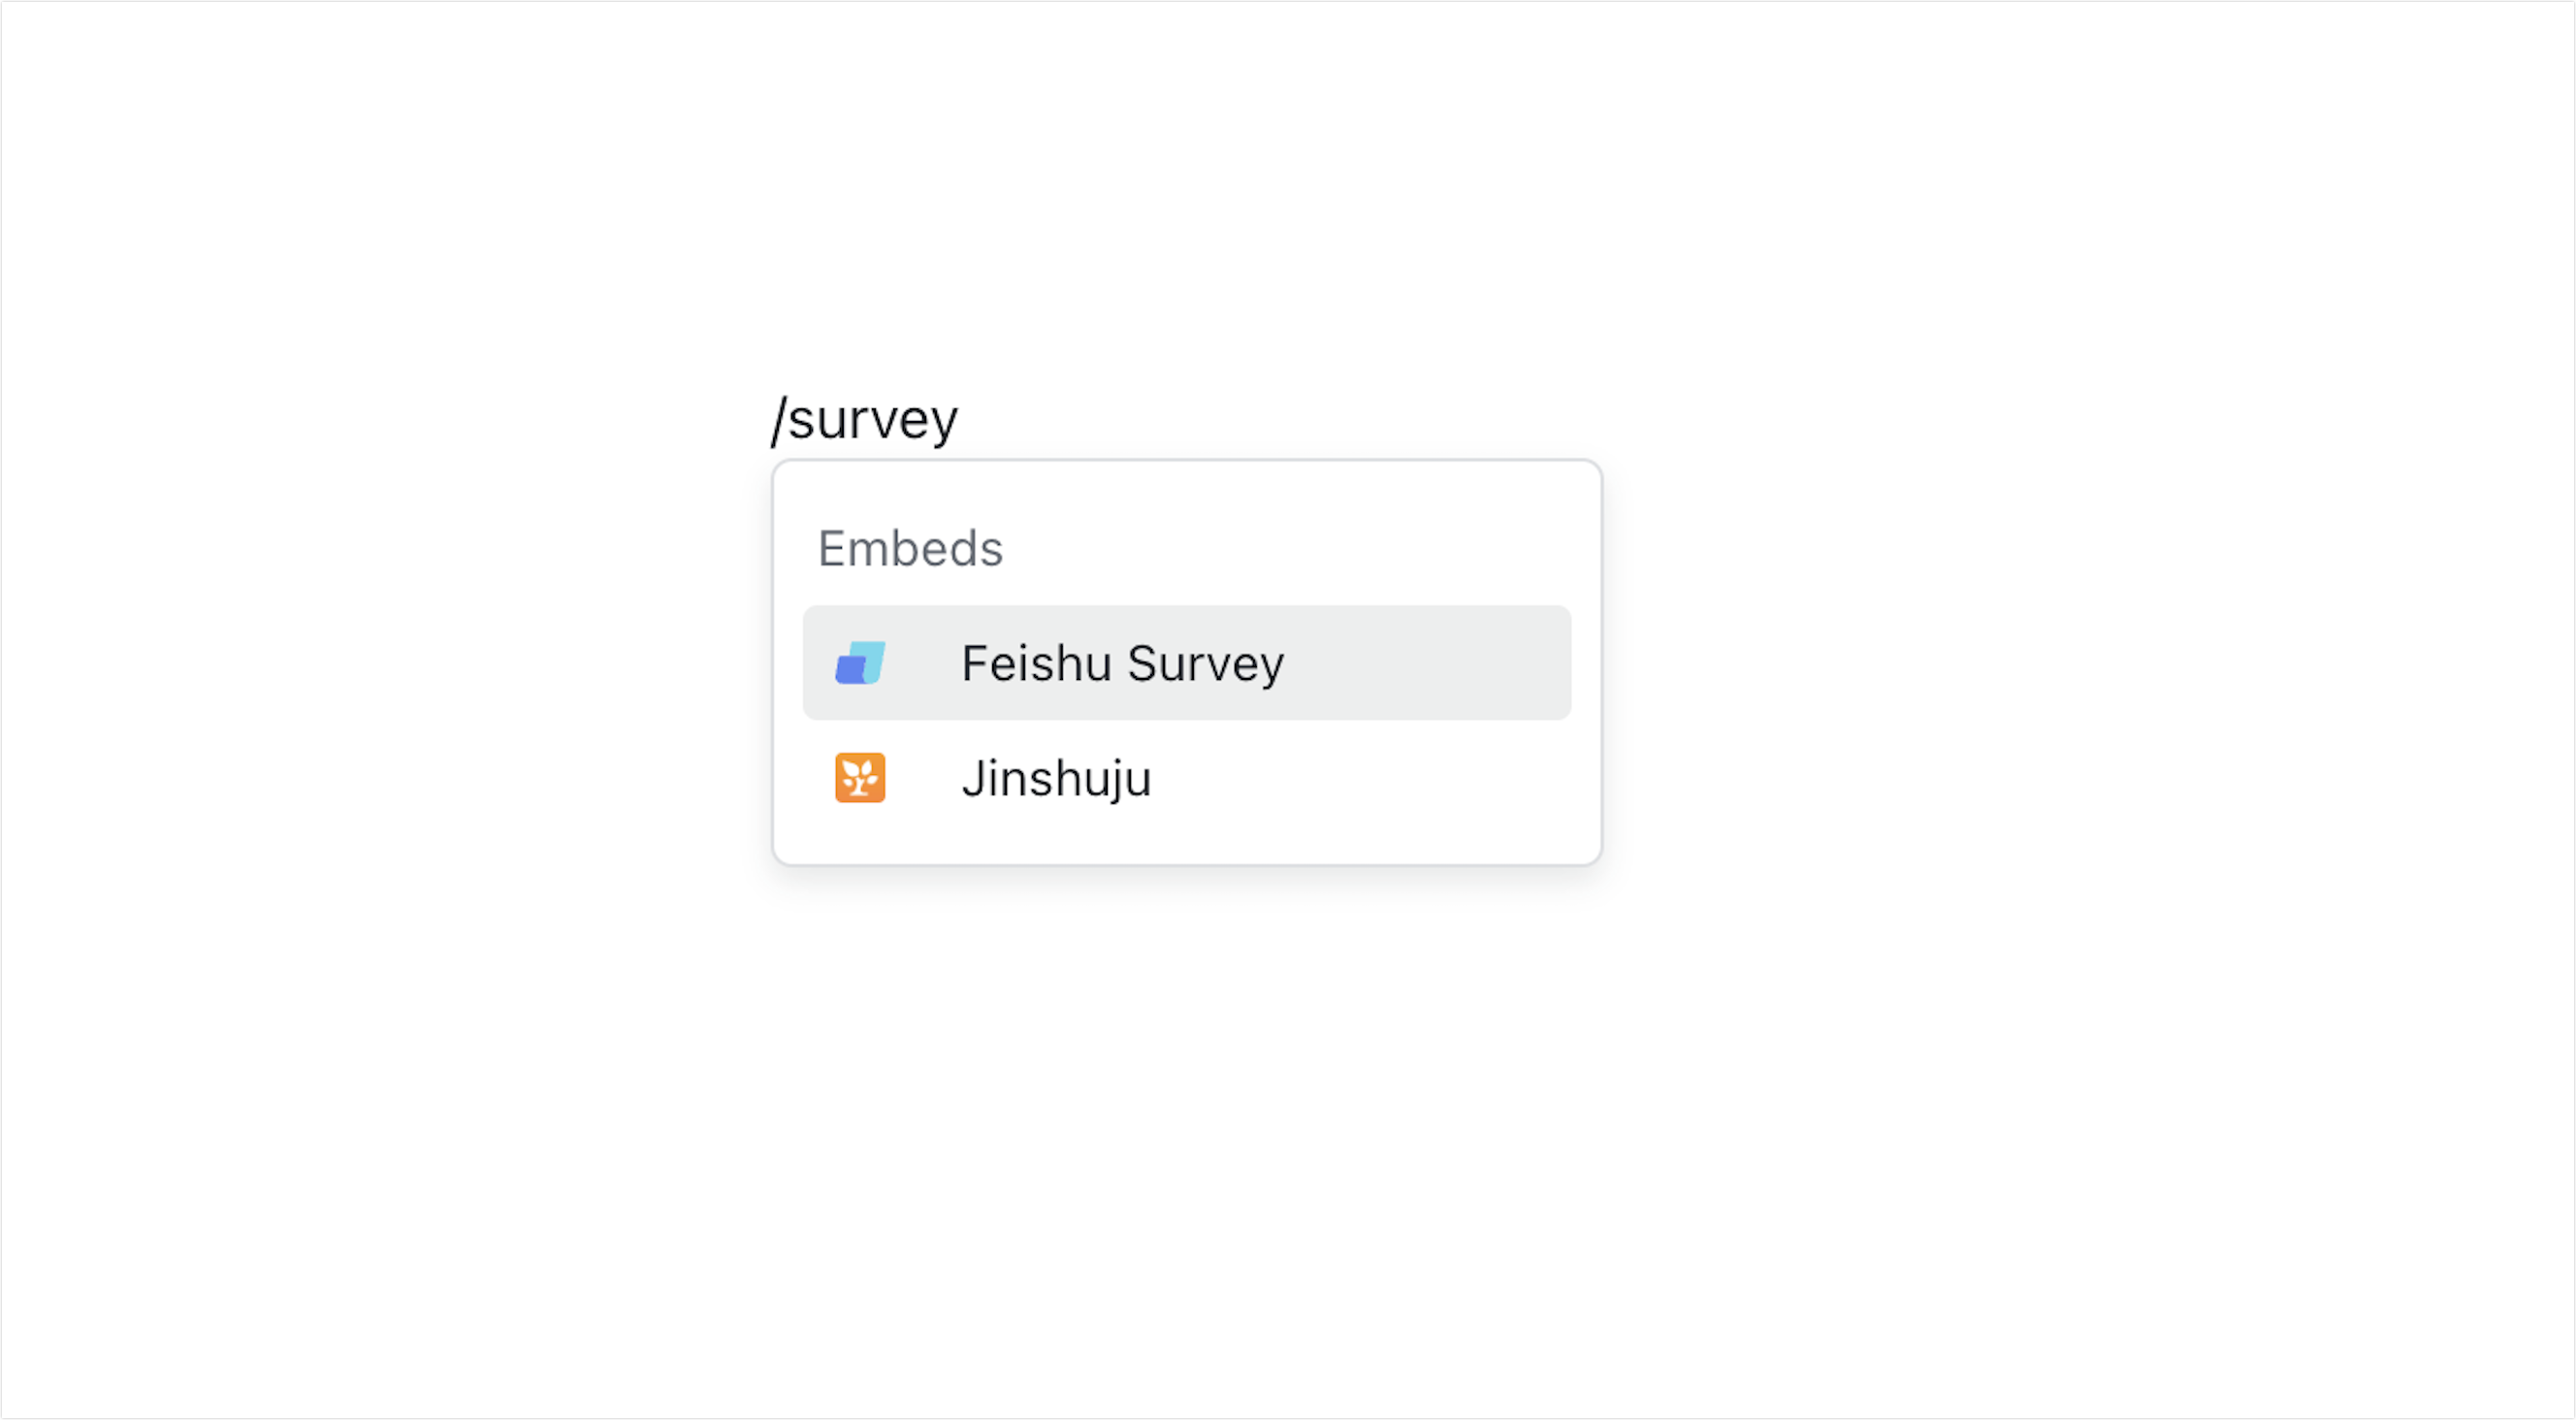Click the empty right side of the highlighted Feishu row

coord(1430,663)
